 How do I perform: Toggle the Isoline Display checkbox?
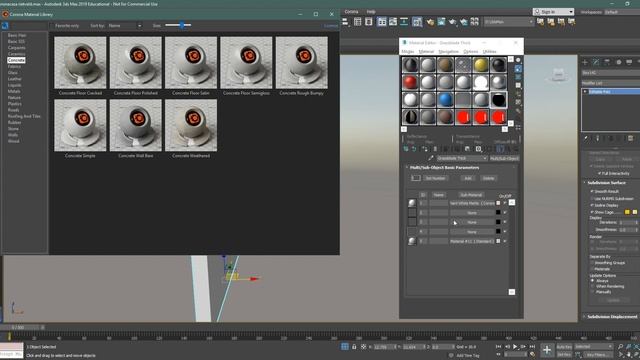pos(592,205)
